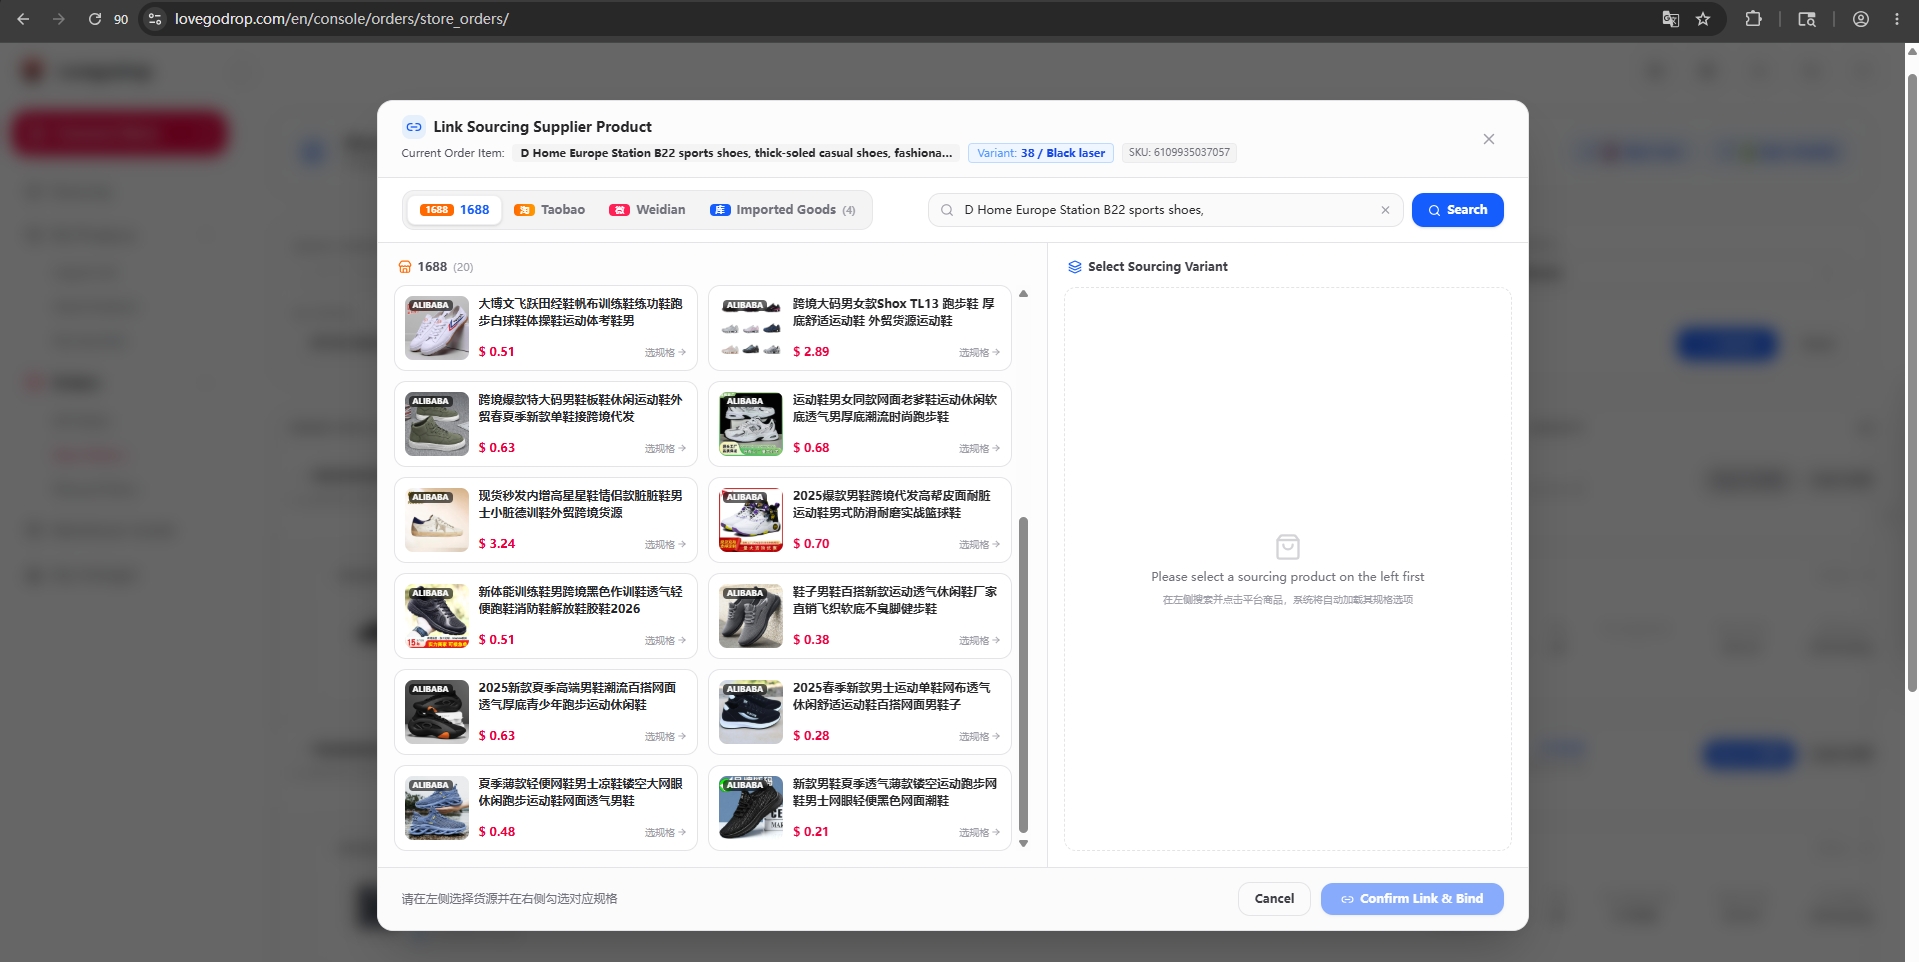This screenshot has width=1919, height=962.
Task: Bookmark this page with the star icon
Action: point(1703,19)
